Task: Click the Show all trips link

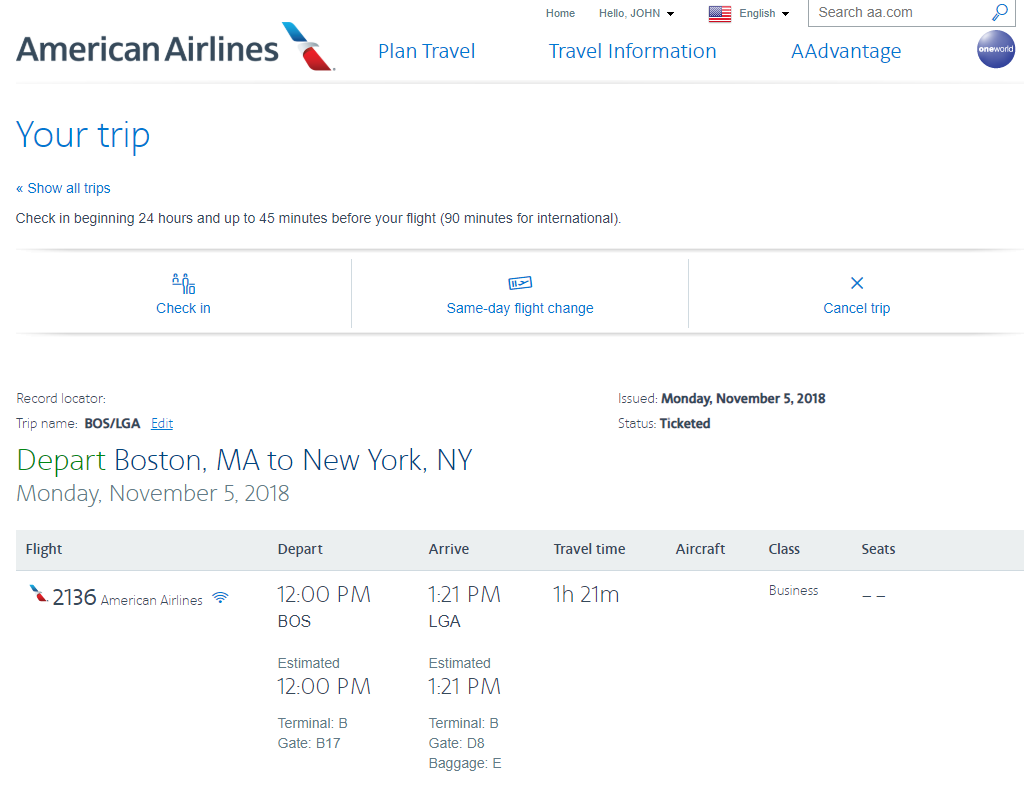Action: [63, 188]
